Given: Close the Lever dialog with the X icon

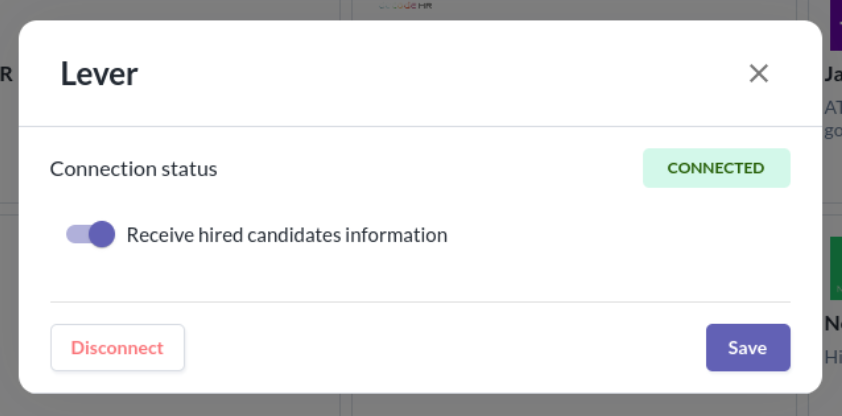Looking at the screenshot, I should (x=758, y=74).
